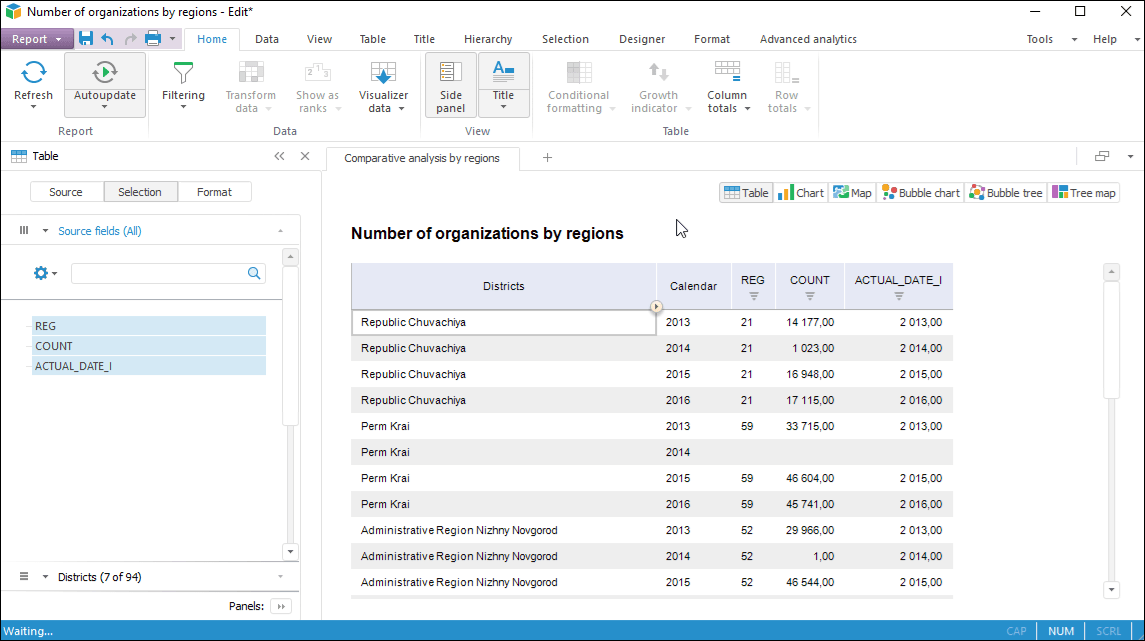Click the vertical scrollbar of the table
The width and height of the screenshot is (1145, 641).
click(x=1111, y=340)
